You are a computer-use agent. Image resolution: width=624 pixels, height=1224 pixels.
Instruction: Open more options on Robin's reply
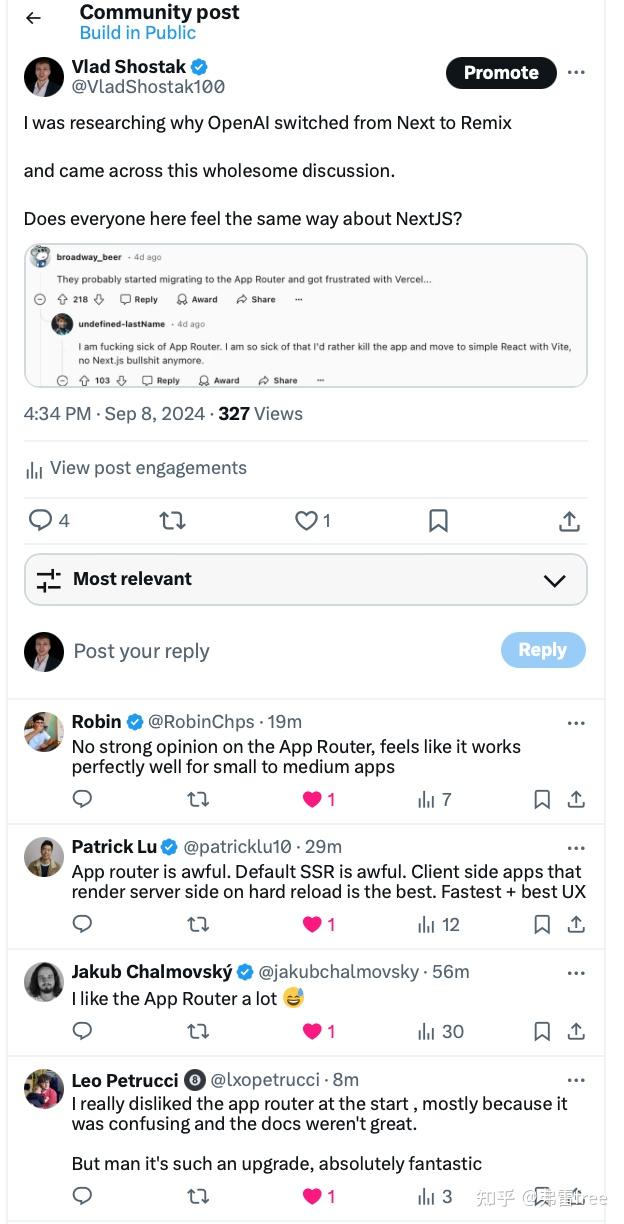(x=576, y=722)
